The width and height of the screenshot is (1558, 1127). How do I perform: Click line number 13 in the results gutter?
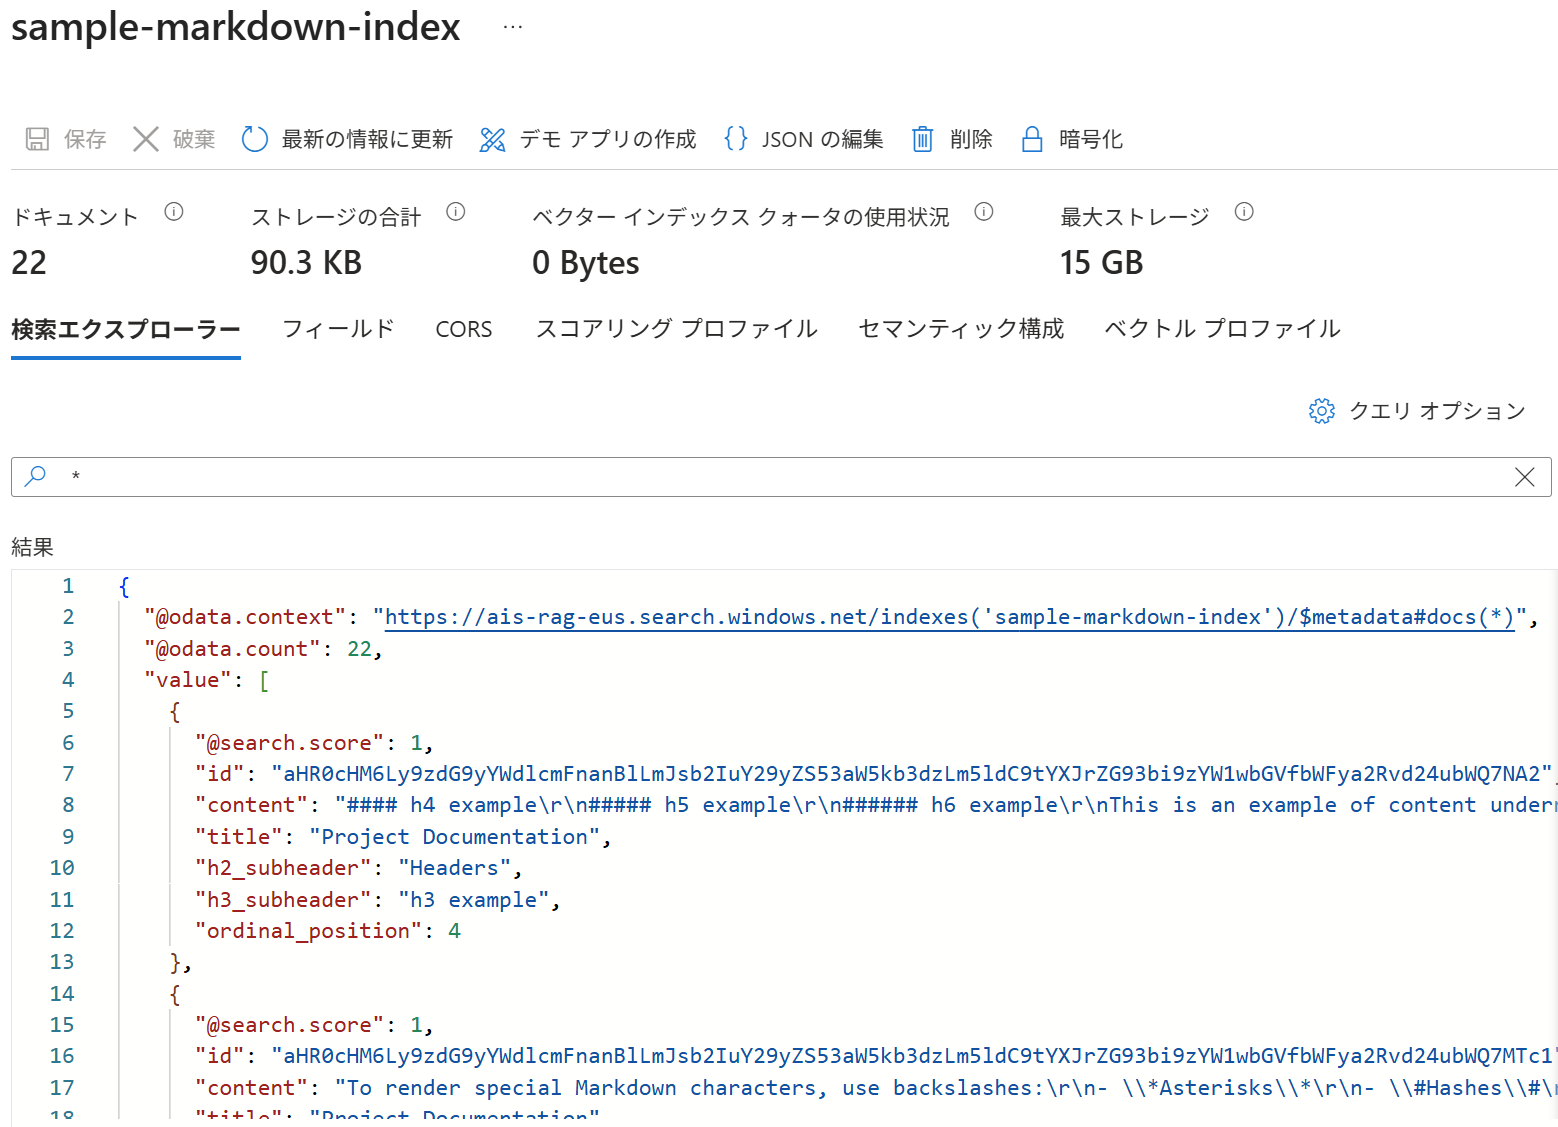[x=62, y=962]
